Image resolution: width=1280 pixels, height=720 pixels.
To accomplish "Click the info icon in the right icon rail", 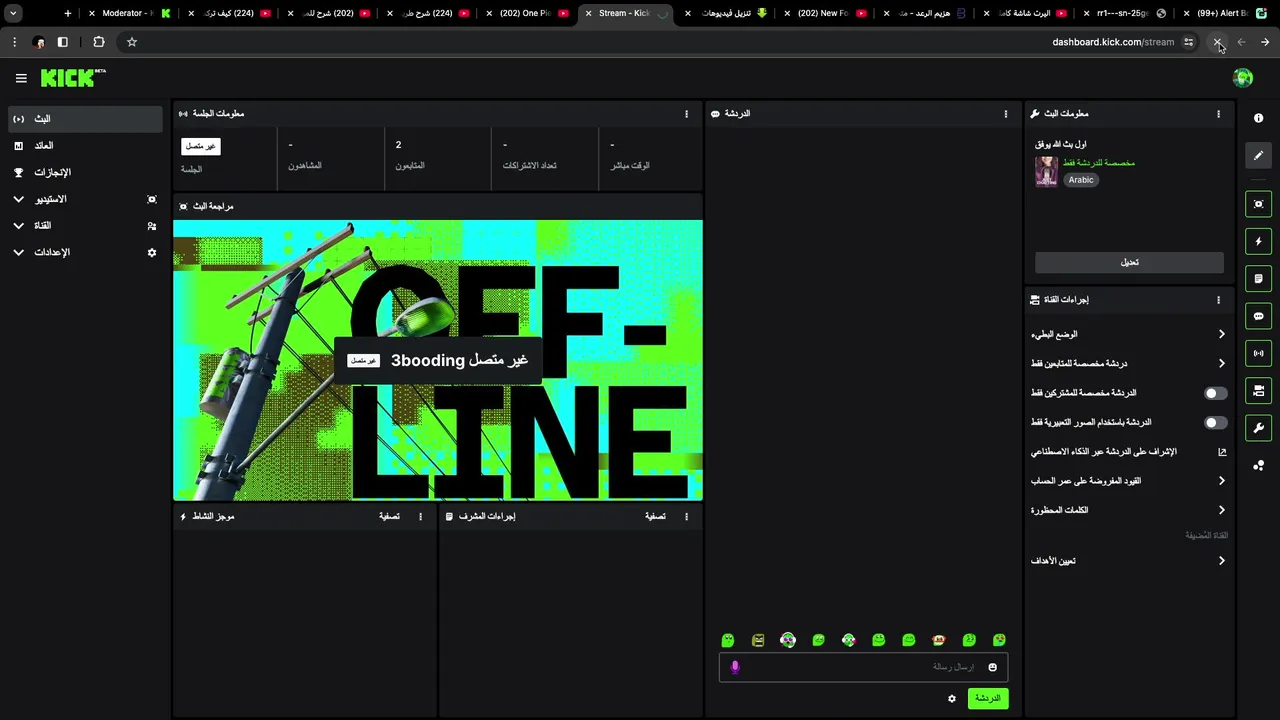I will (1258, 118).
